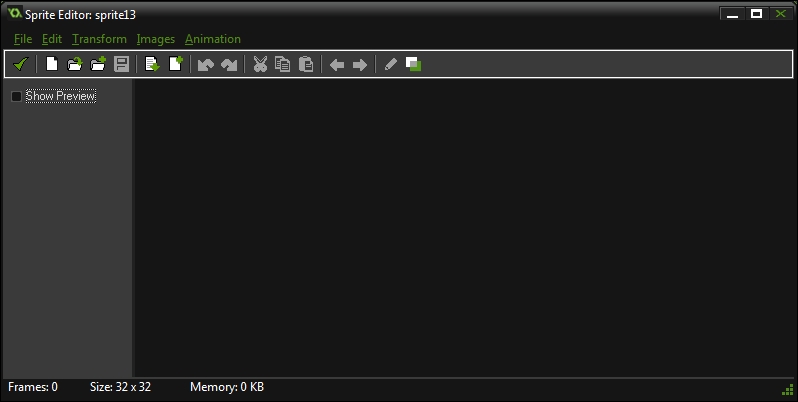Click the green dotted grip in status bar corner
Image resolution: width=798 pixels, height=402 pixels.
(788, 390)
